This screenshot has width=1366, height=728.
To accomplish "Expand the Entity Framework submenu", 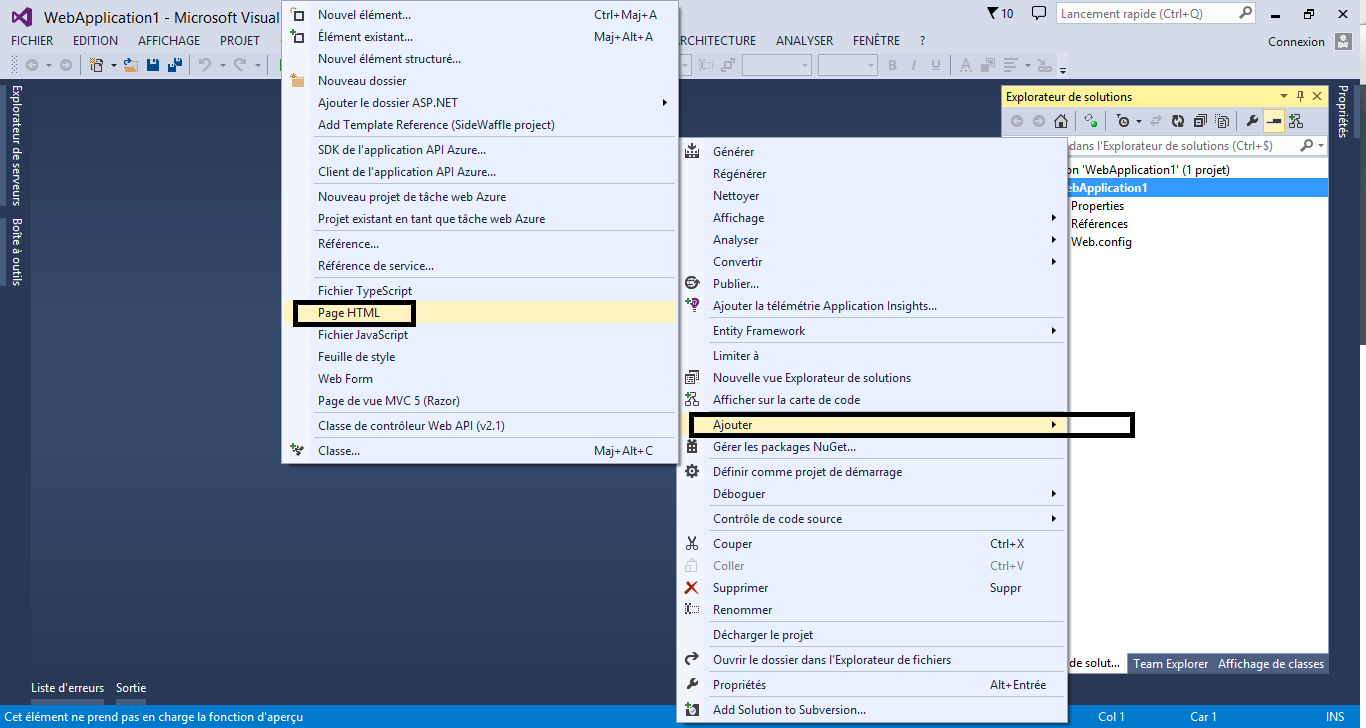I will (x=872, y=331).
